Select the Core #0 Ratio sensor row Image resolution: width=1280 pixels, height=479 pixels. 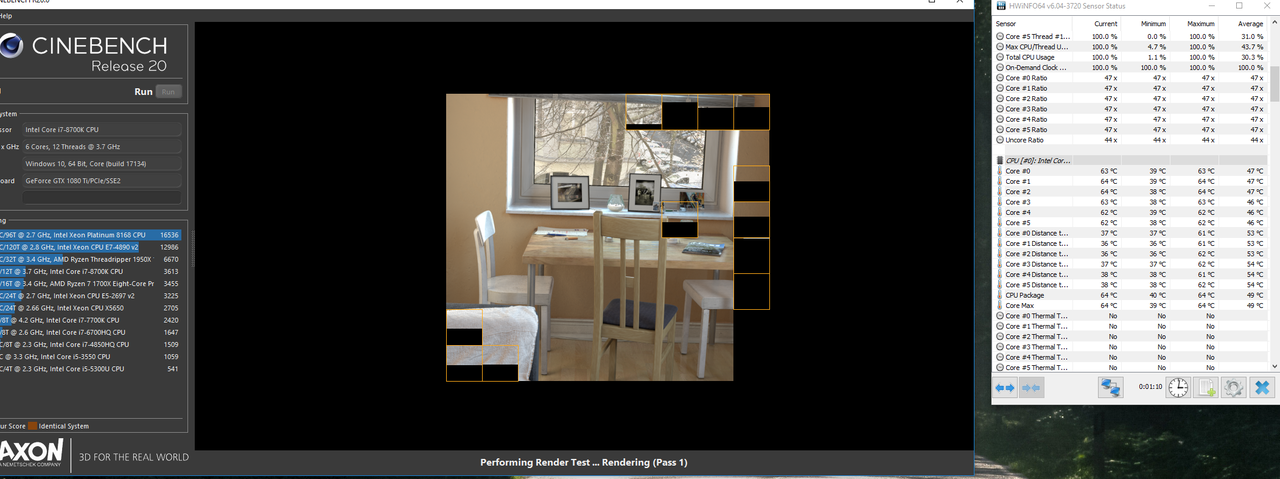1130,78
